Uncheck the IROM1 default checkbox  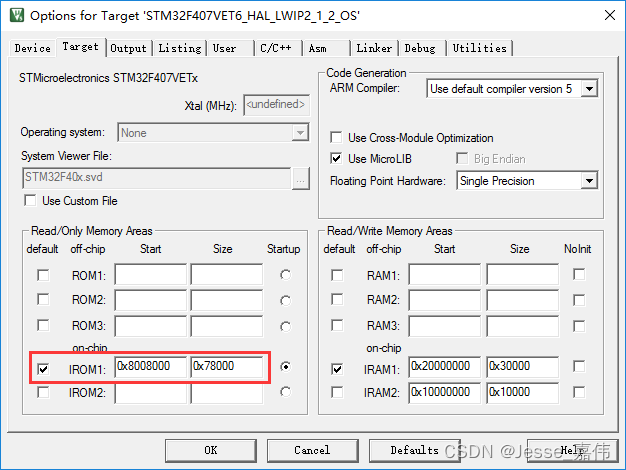tap(43, 369)
